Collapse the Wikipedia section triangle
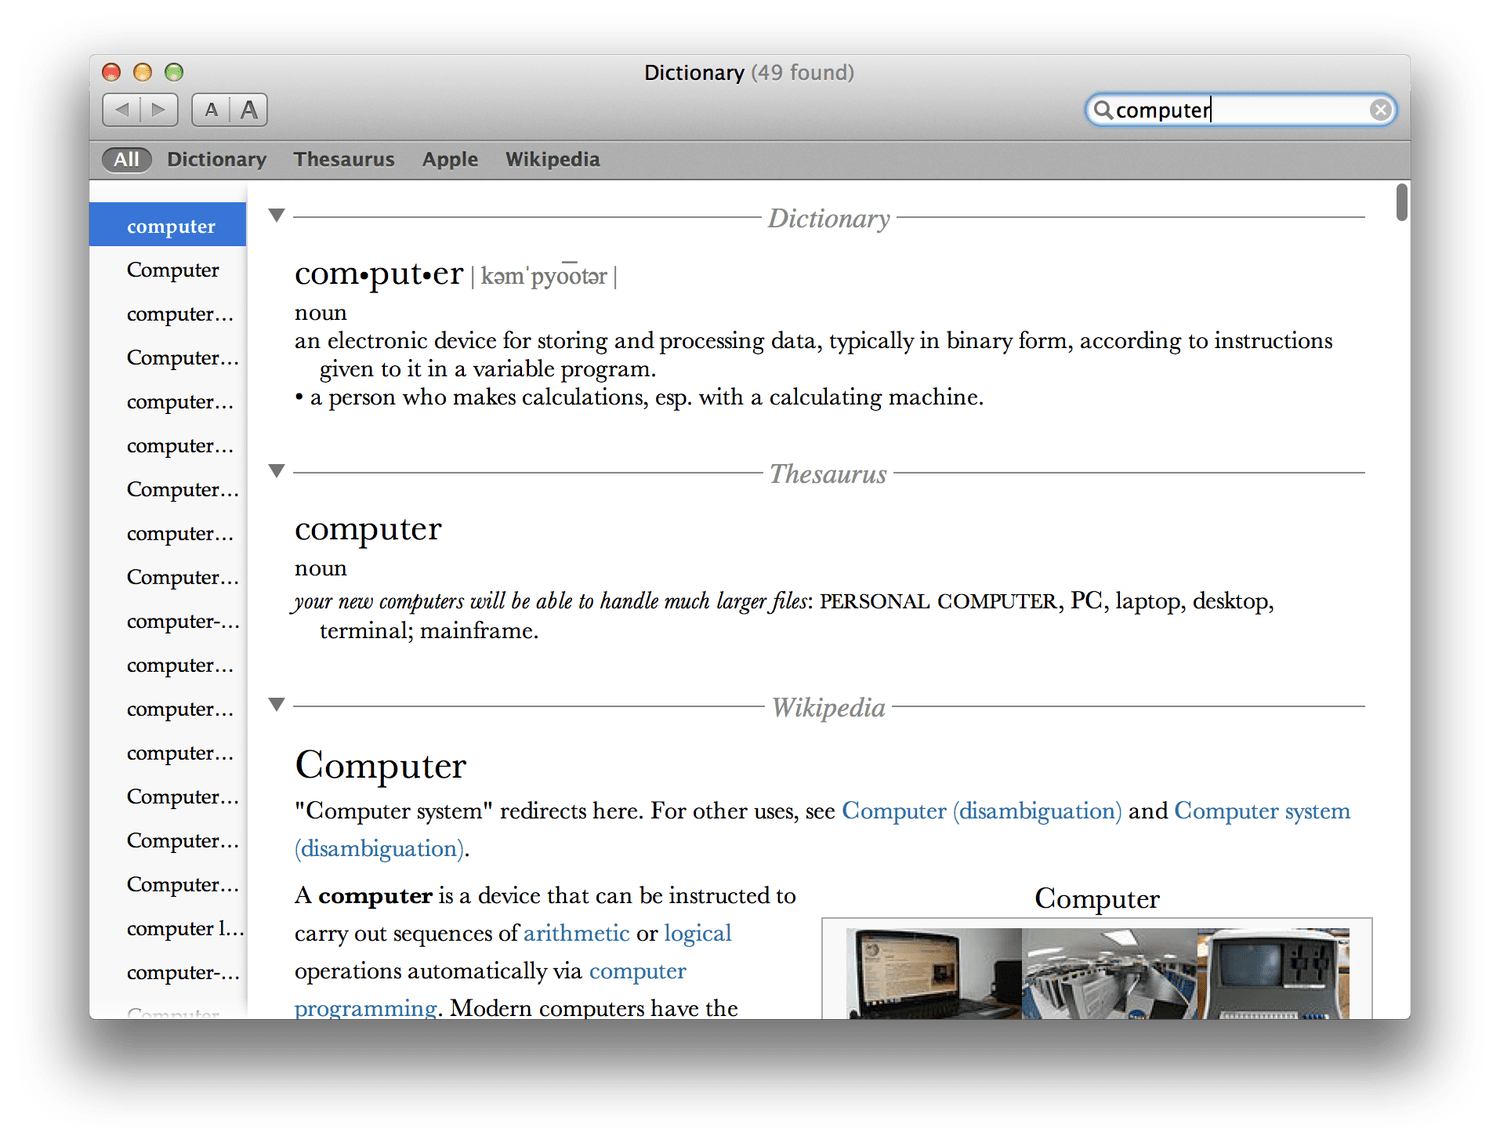Image resolution: width=1500 pixels, height=1143 pixels. [277, 704]
